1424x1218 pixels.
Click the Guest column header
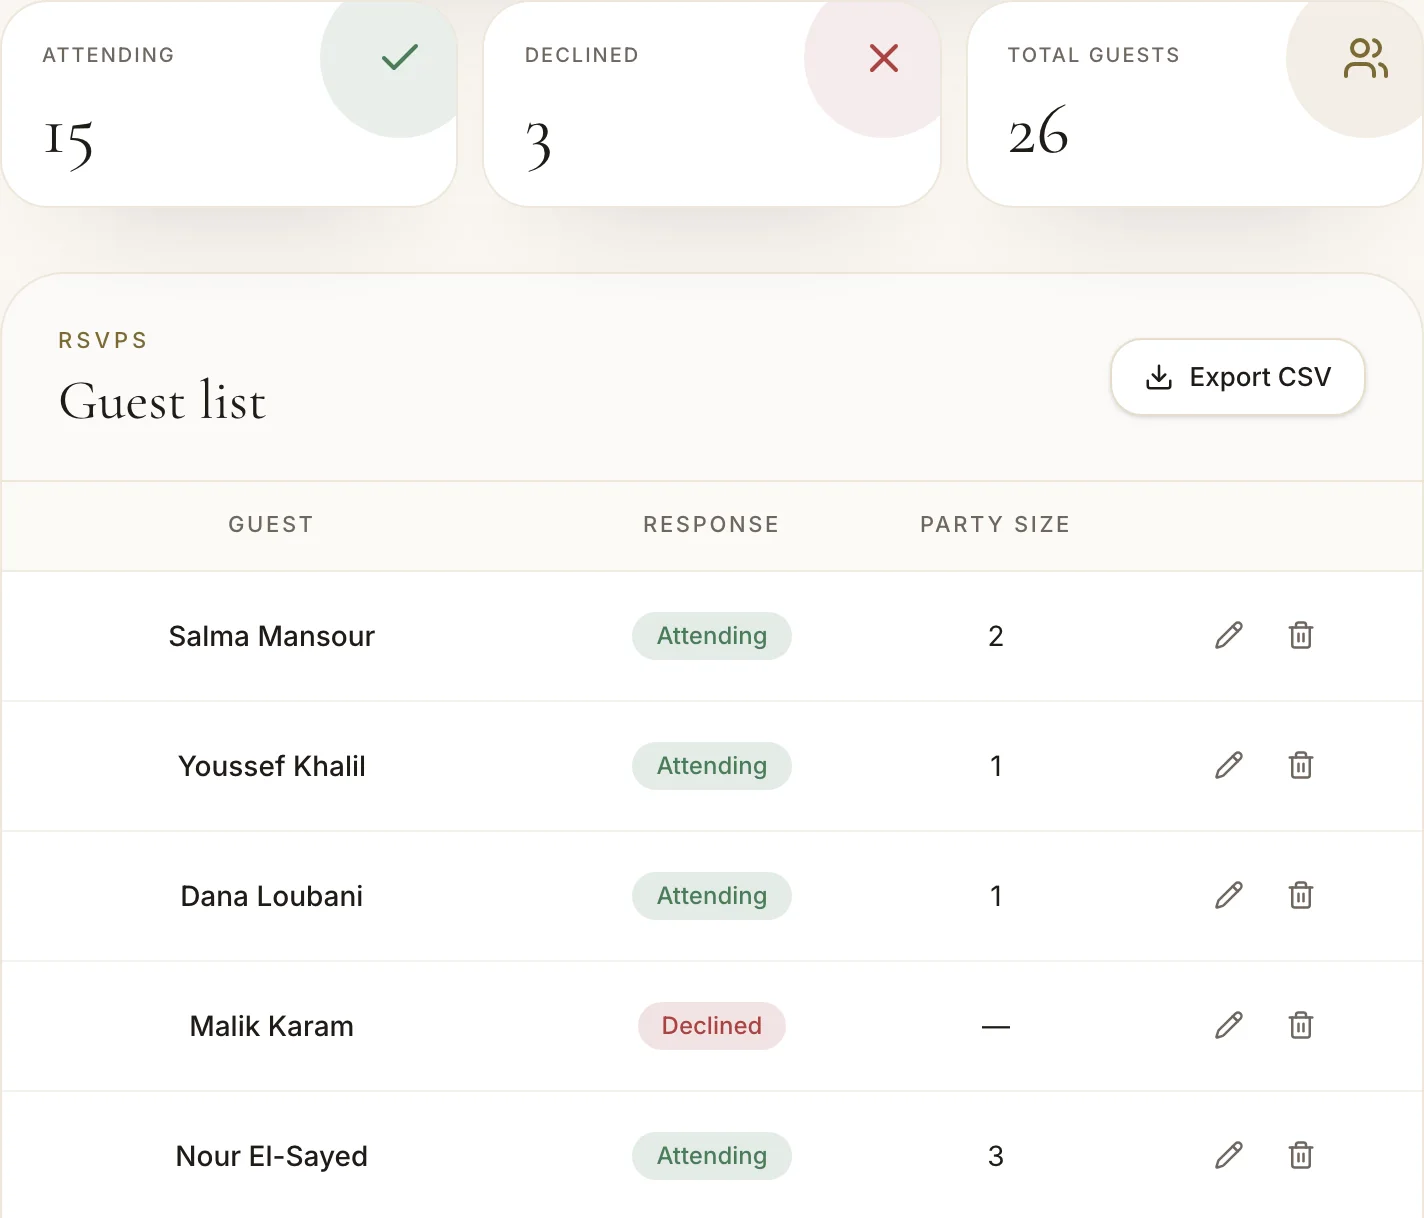(271, 524)
